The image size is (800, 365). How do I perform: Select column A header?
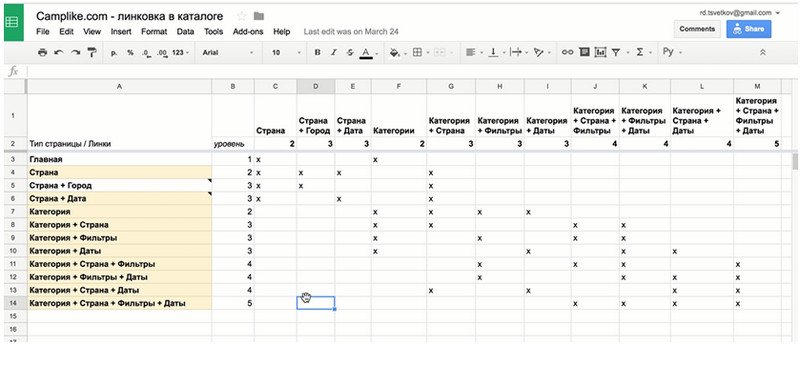119,86
